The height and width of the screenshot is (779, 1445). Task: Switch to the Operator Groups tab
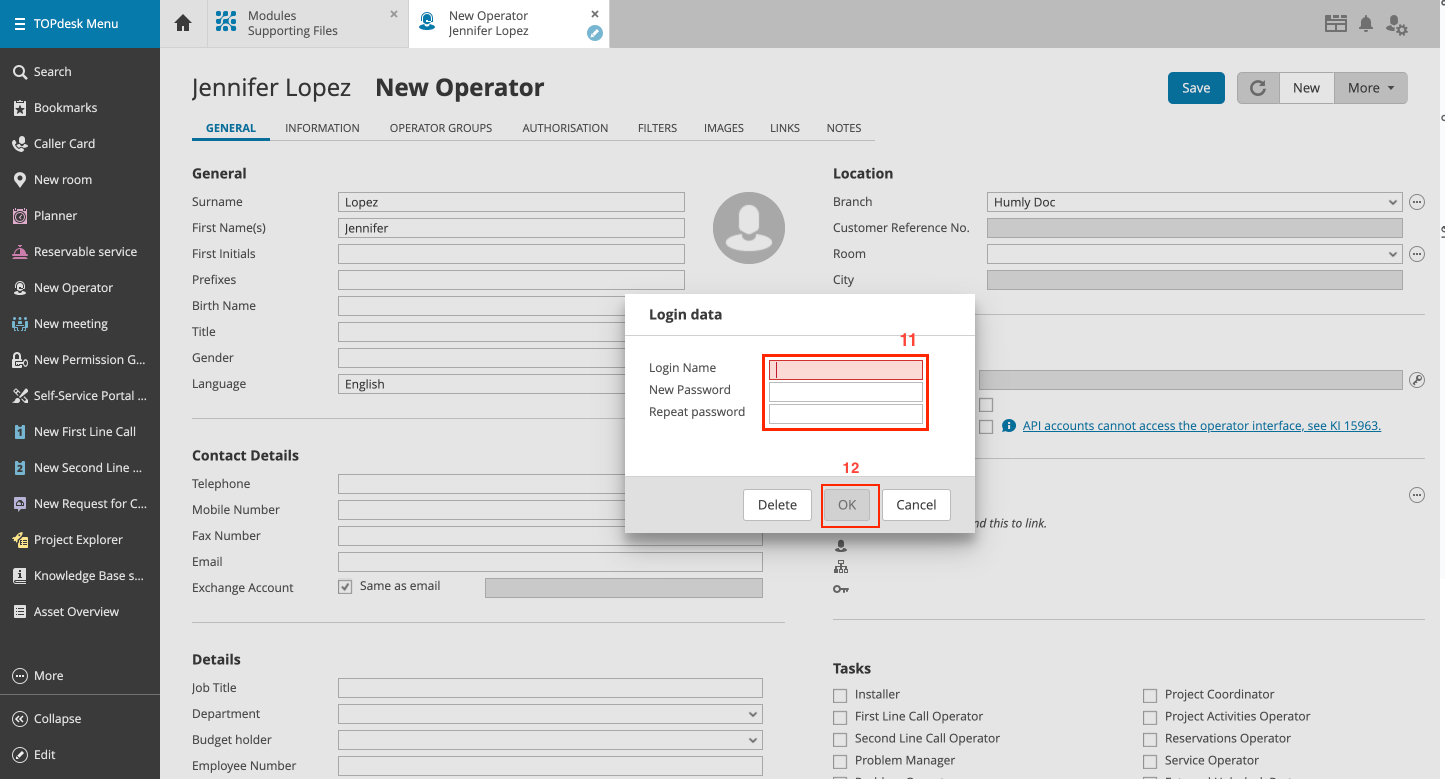point(441,128)
